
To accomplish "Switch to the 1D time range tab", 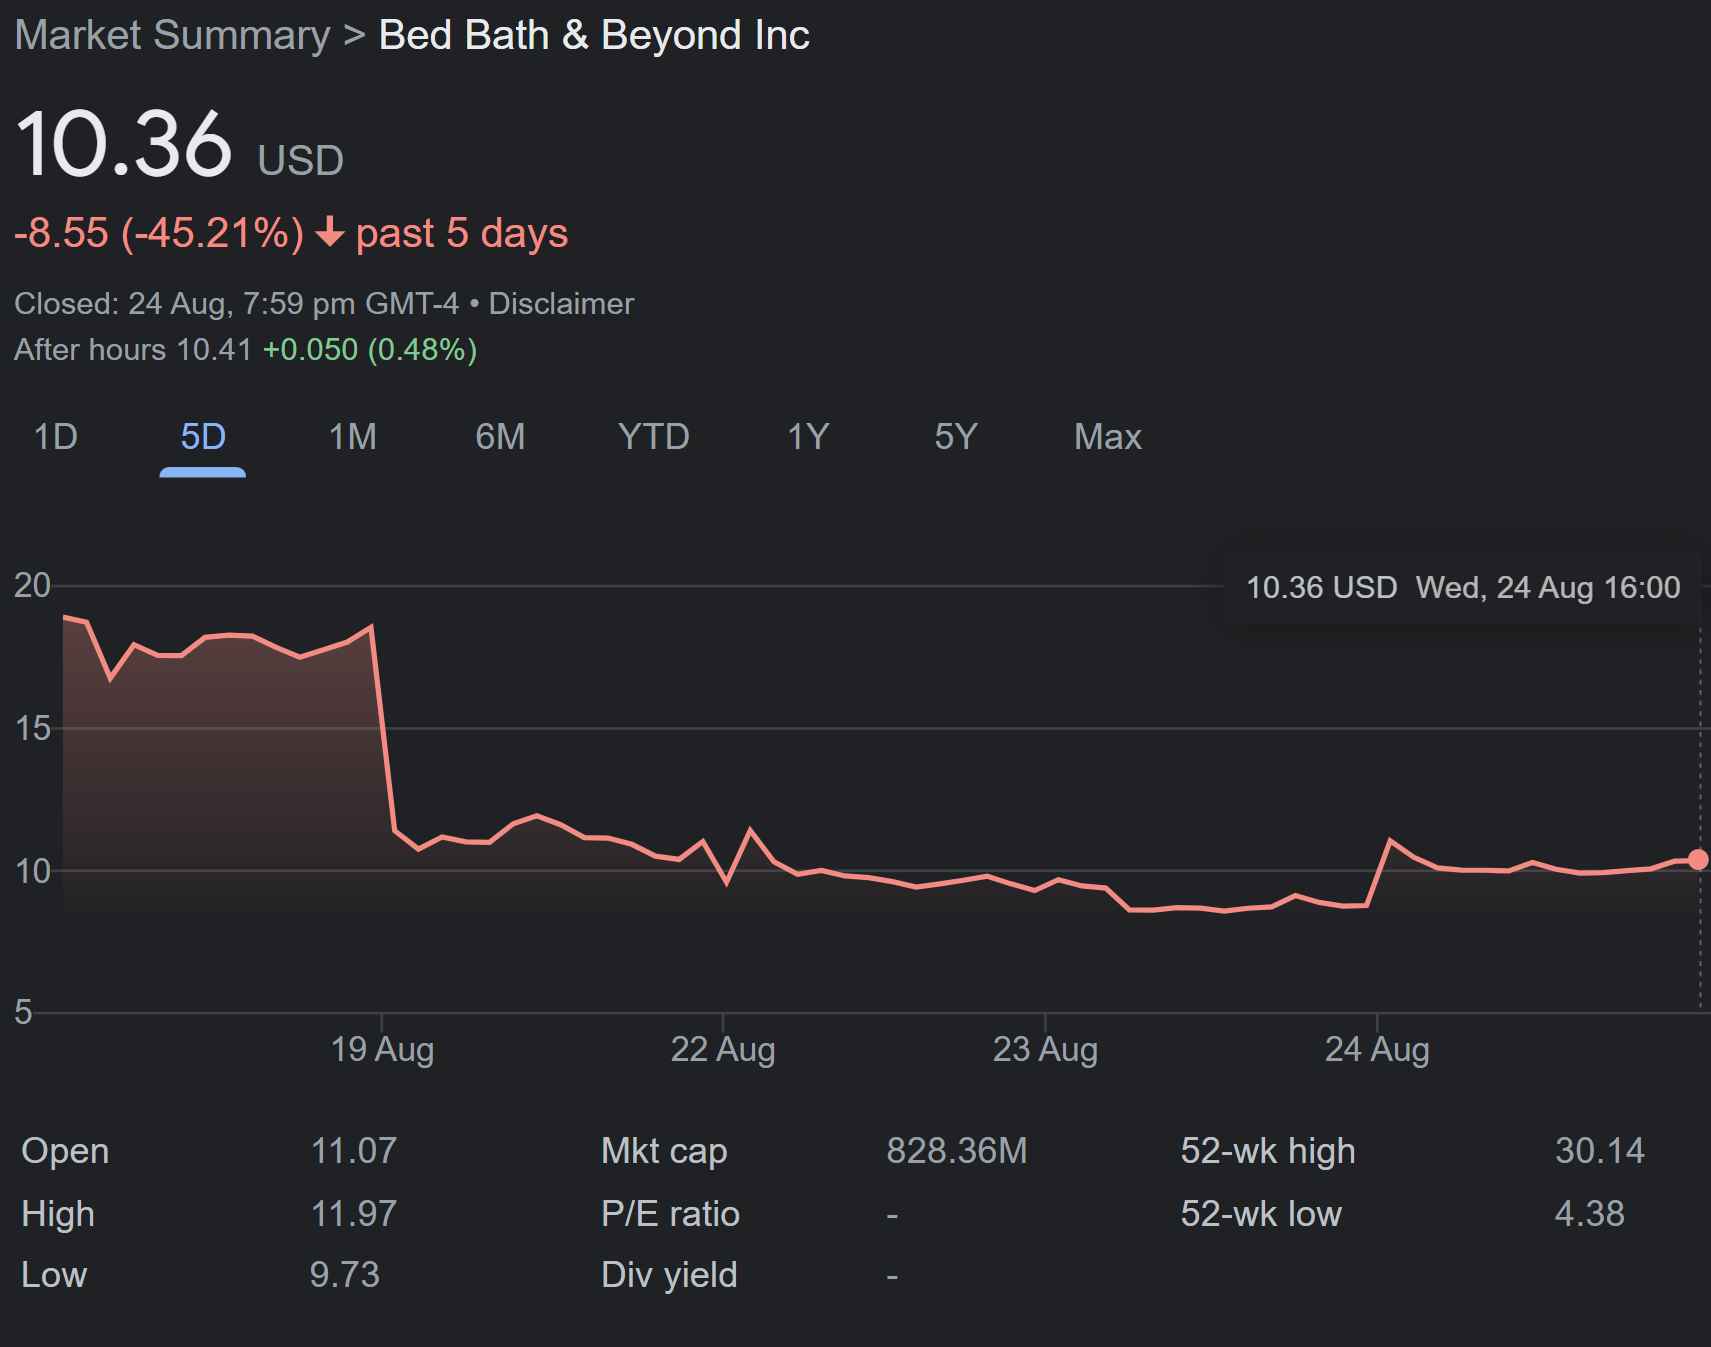I will click(55, 437).
